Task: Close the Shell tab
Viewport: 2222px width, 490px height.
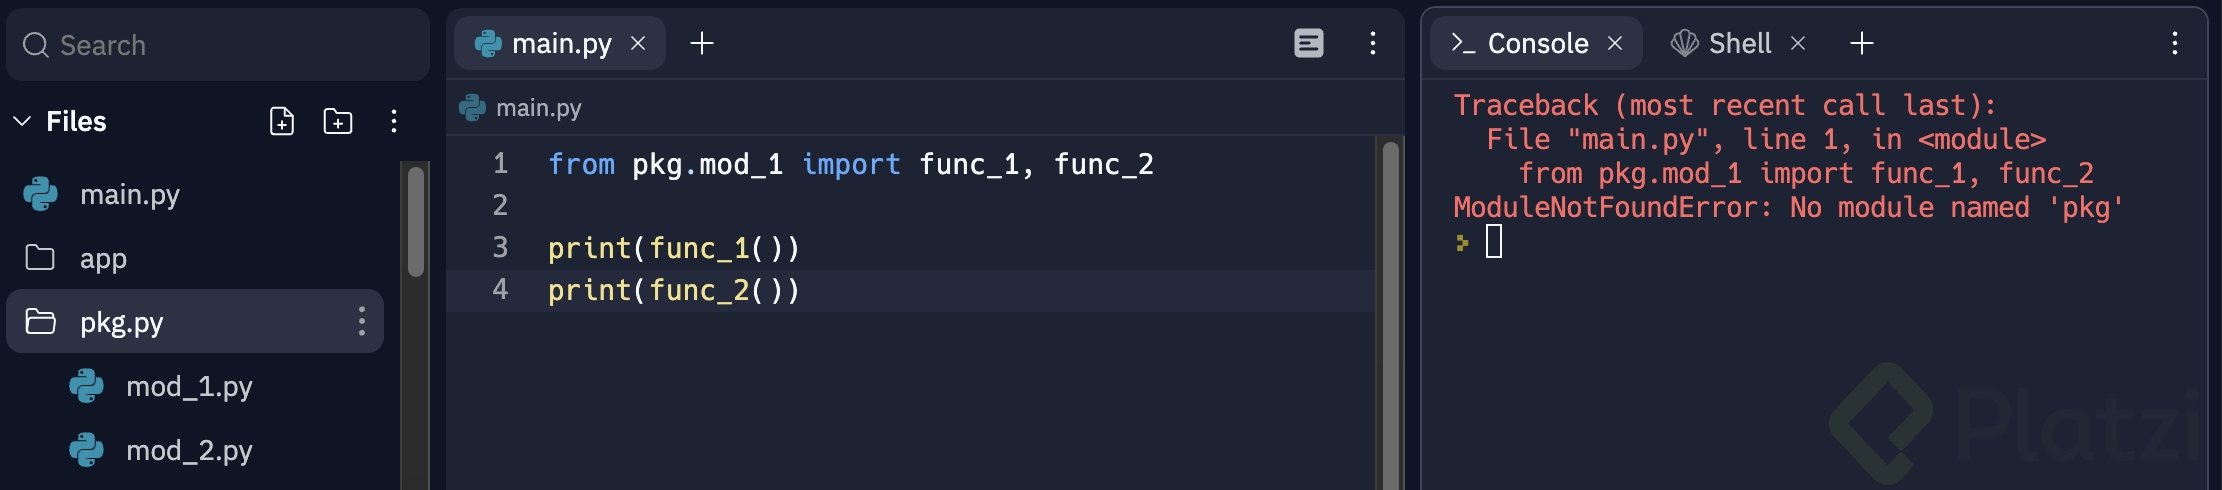Action: [1798, 43]
